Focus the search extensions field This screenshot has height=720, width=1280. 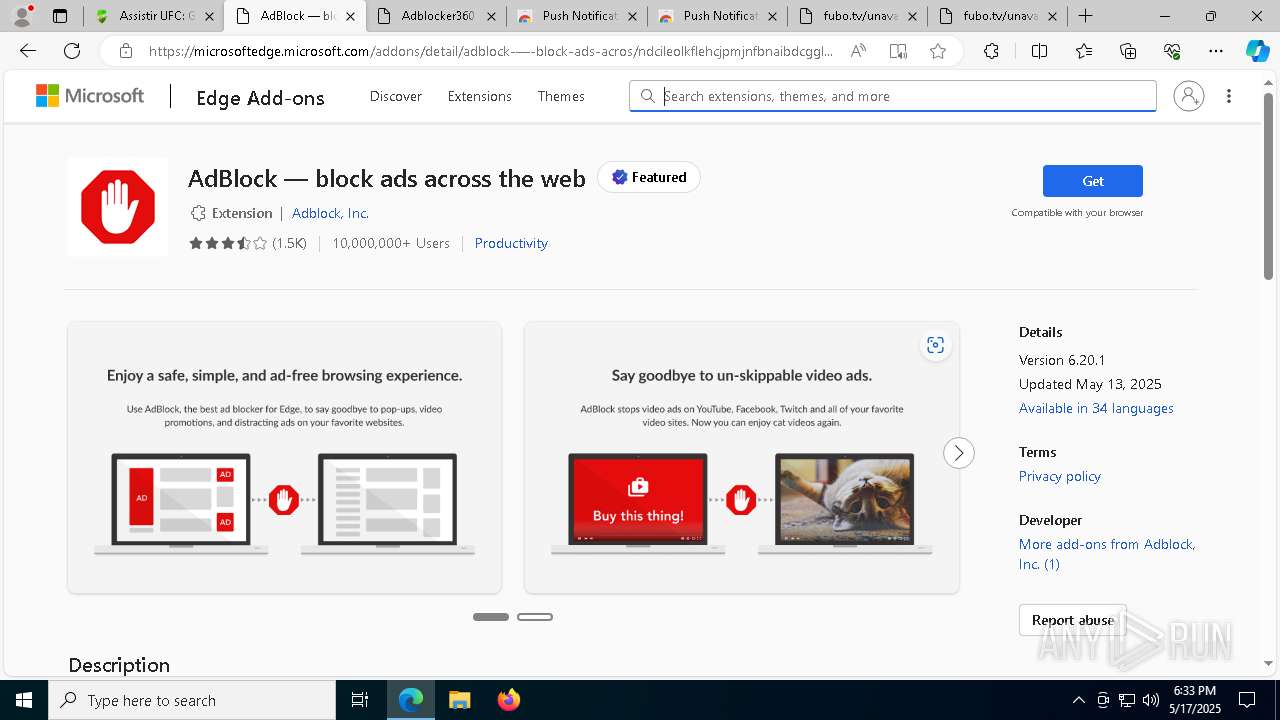[893, 96]
